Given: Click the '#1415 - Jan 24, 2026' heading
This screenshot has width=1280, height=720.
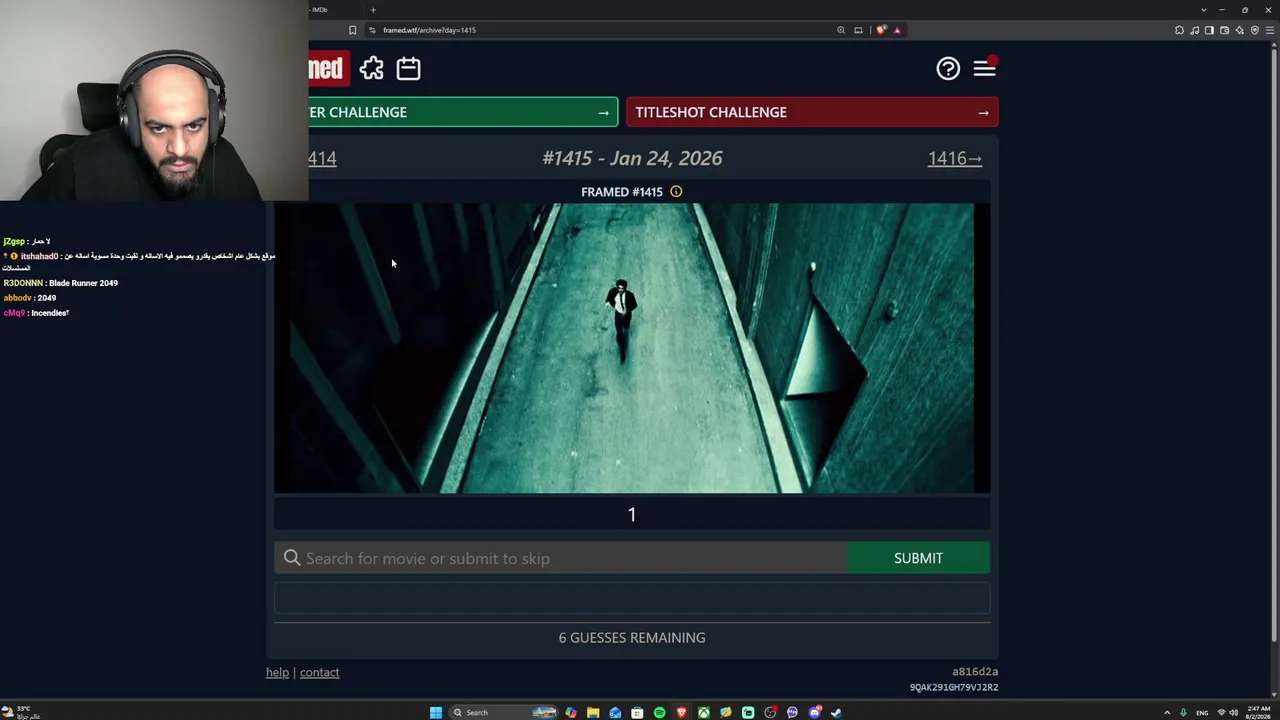Looking at the screenshot, I should [x=632, y=158].
